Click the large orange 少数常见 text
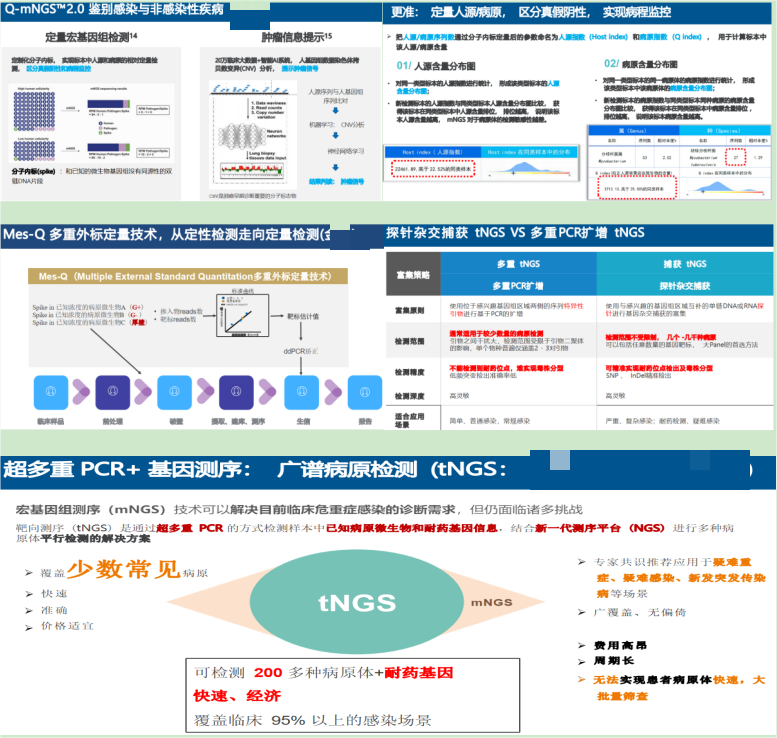This screenshot has width=777, height=738. click(x=123, y=569)
